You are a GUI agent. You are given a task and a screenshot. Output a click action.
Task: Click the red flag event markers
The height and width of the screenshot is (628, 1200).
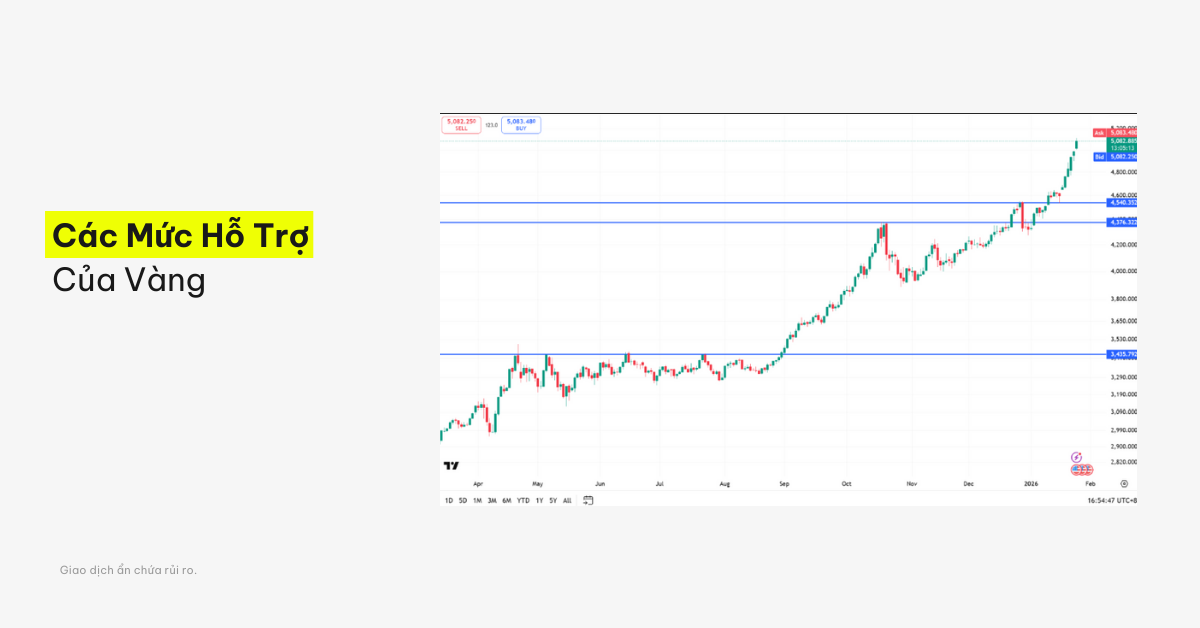point(1080,469)
